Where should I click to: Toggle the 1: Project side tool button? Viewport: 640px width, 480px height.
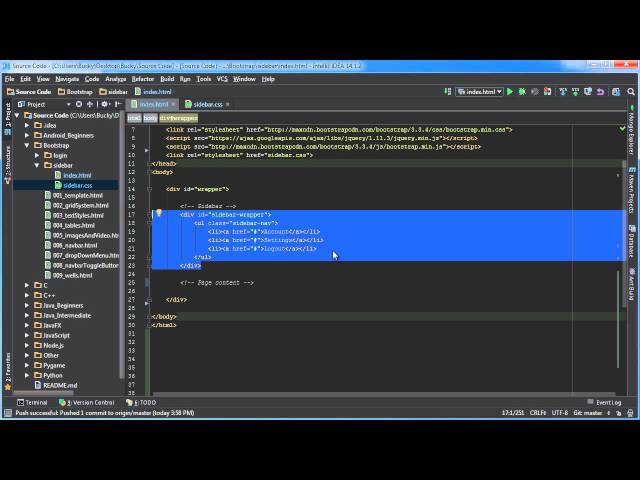[x=8, y=118]
